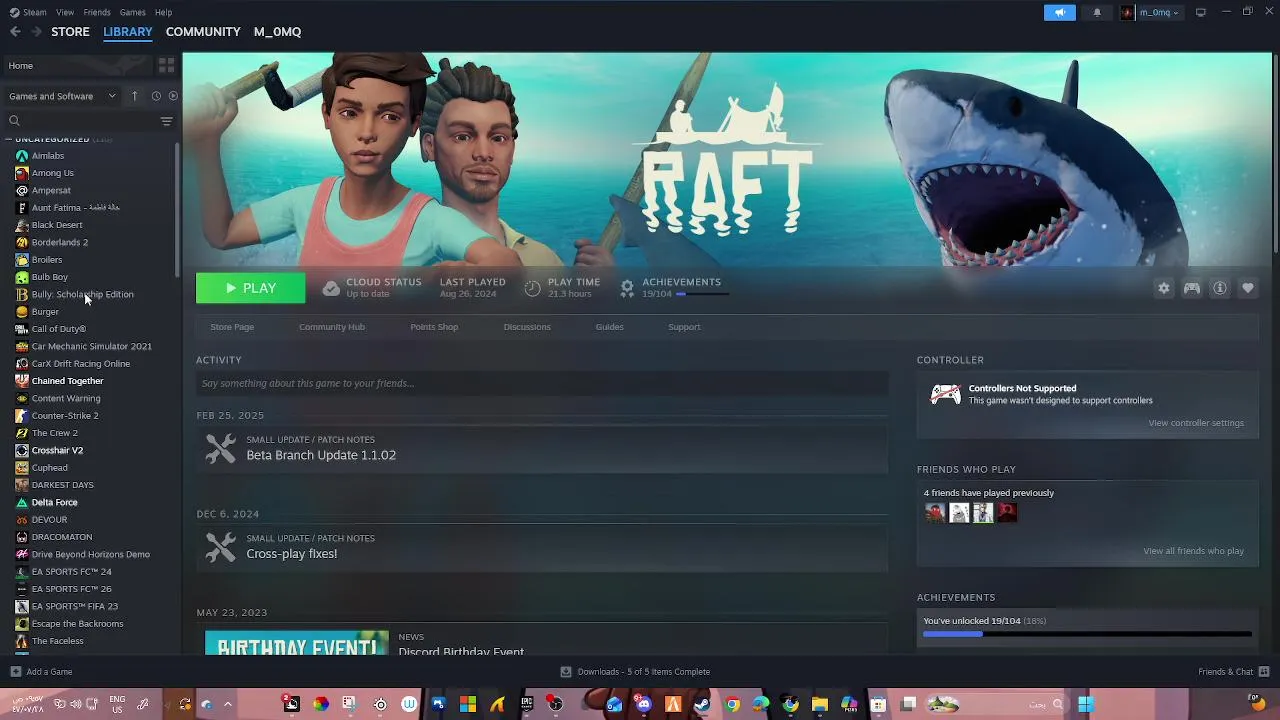Open the notifications bell

[1097, 12]
